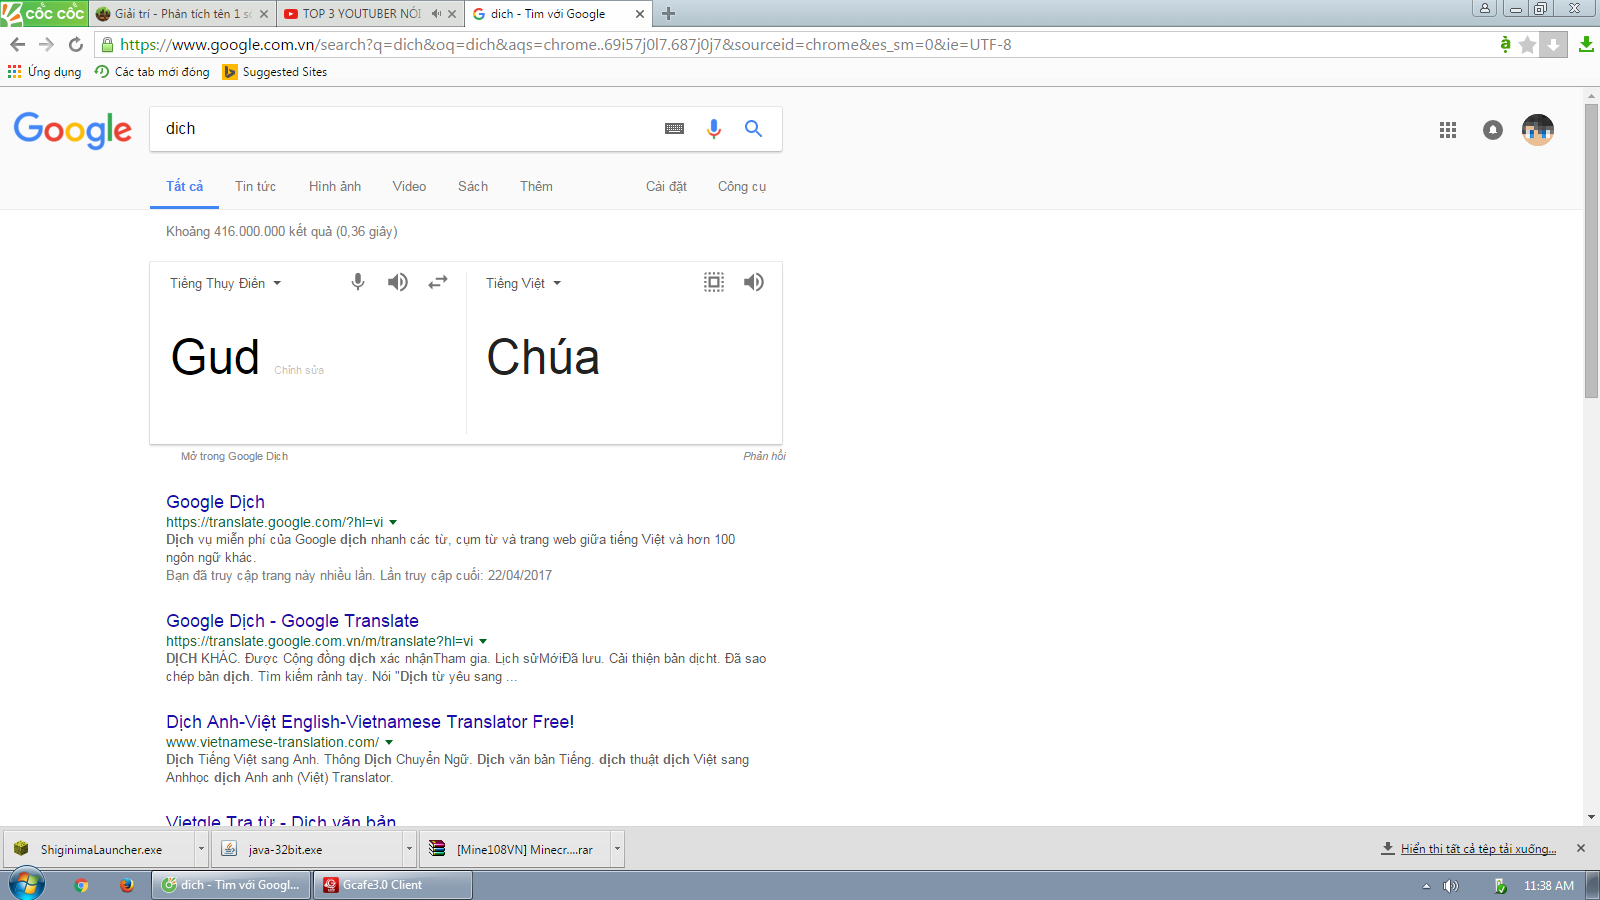Open the Gcafe3.0 Client taskbar window

pos(393,885)
